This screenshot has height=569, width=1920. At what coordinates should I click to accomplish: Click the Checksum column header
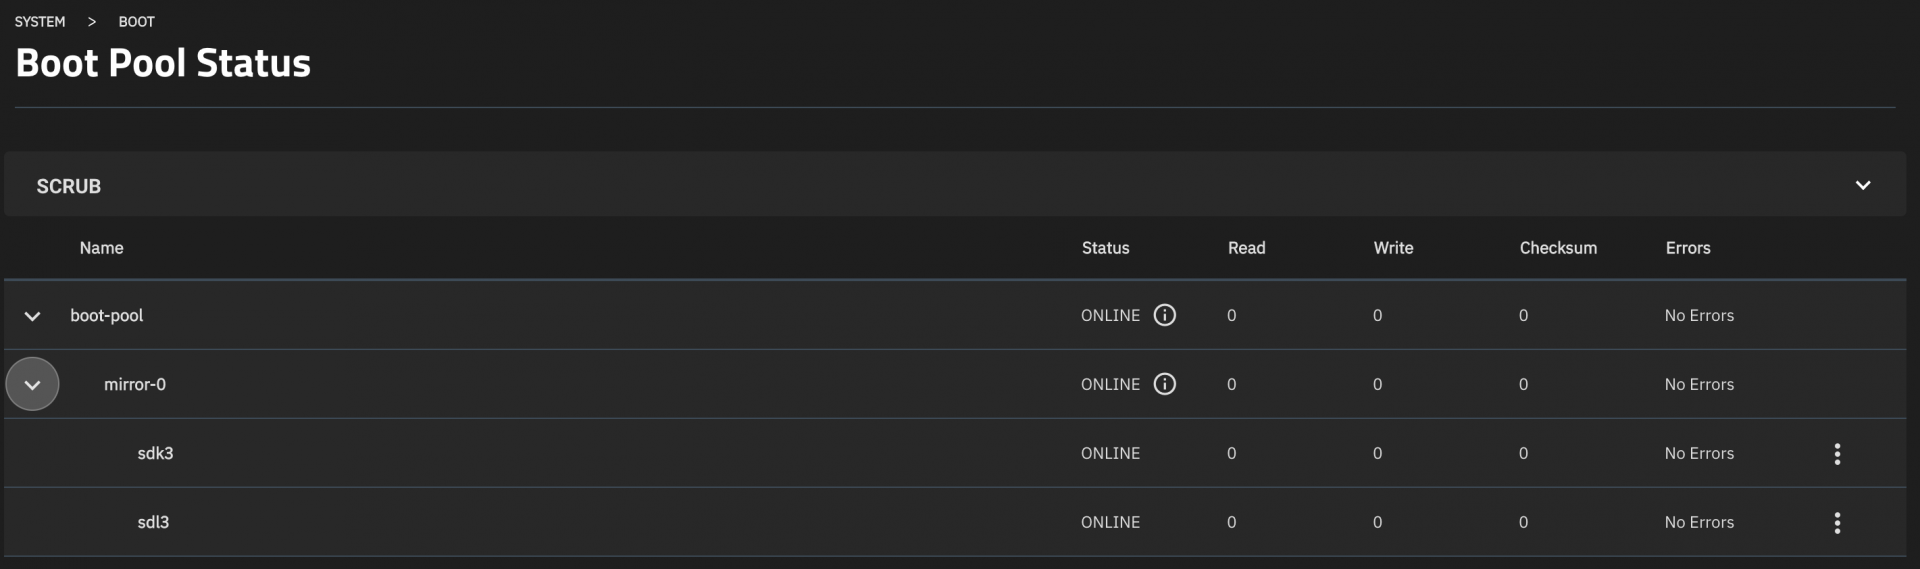pos(1558,248)
